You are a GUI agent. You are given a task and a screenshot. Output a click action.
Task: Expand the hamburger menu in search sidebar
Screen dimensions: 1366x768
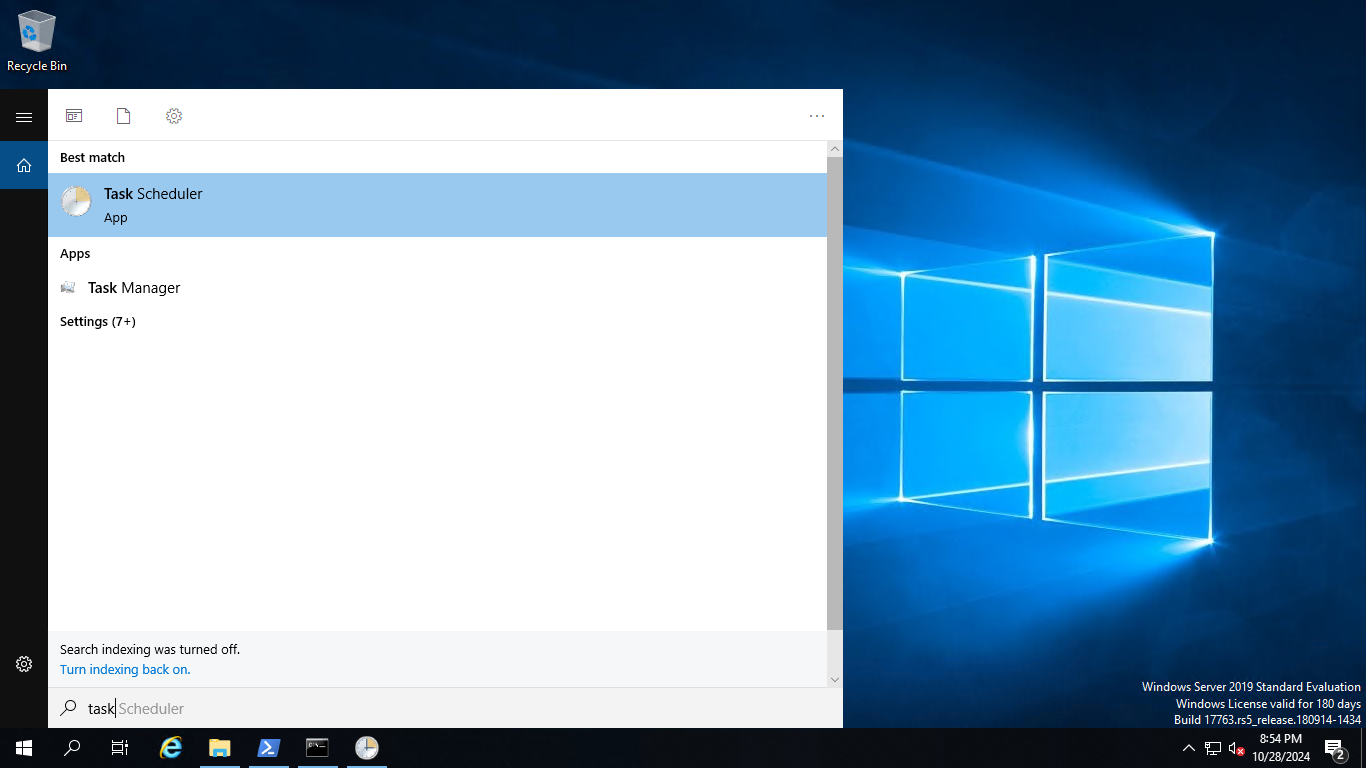coord(24,117)
